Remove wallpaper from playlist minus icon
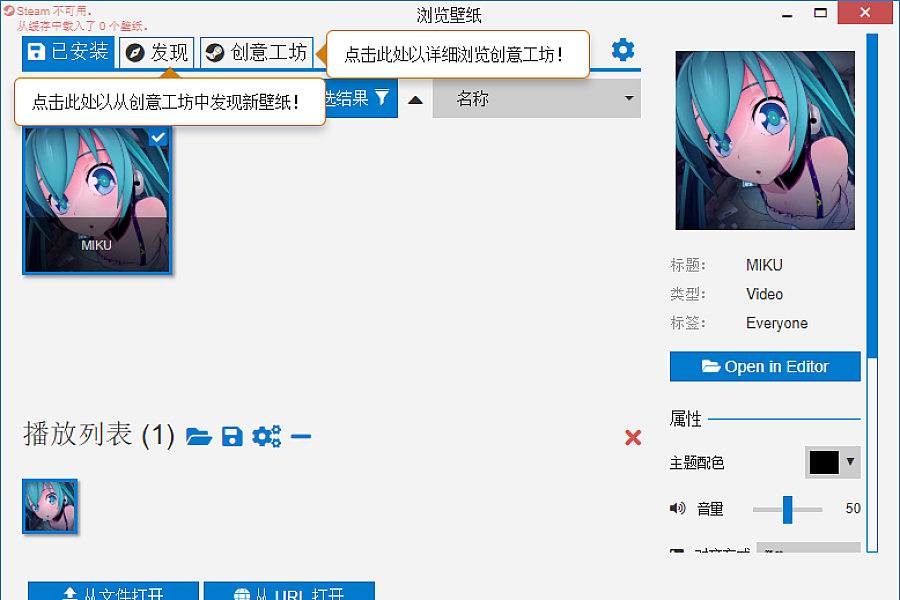 (301, 436)
